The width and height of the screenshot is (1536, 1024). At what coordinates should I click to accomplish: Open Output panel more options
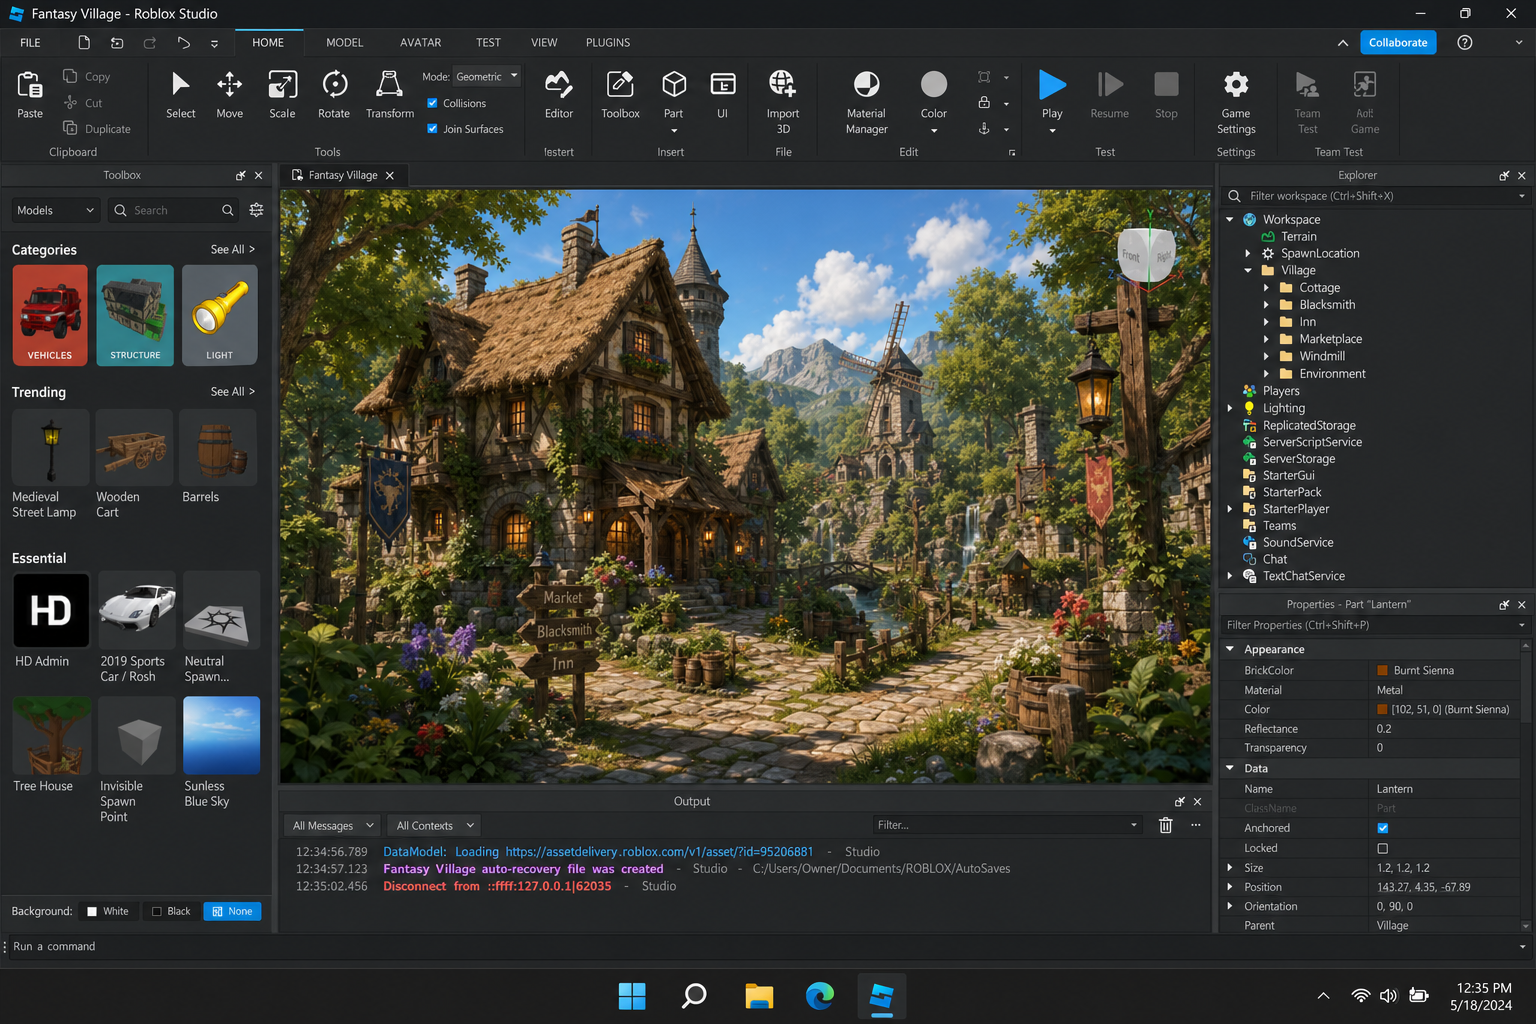tap(1195, 825)
